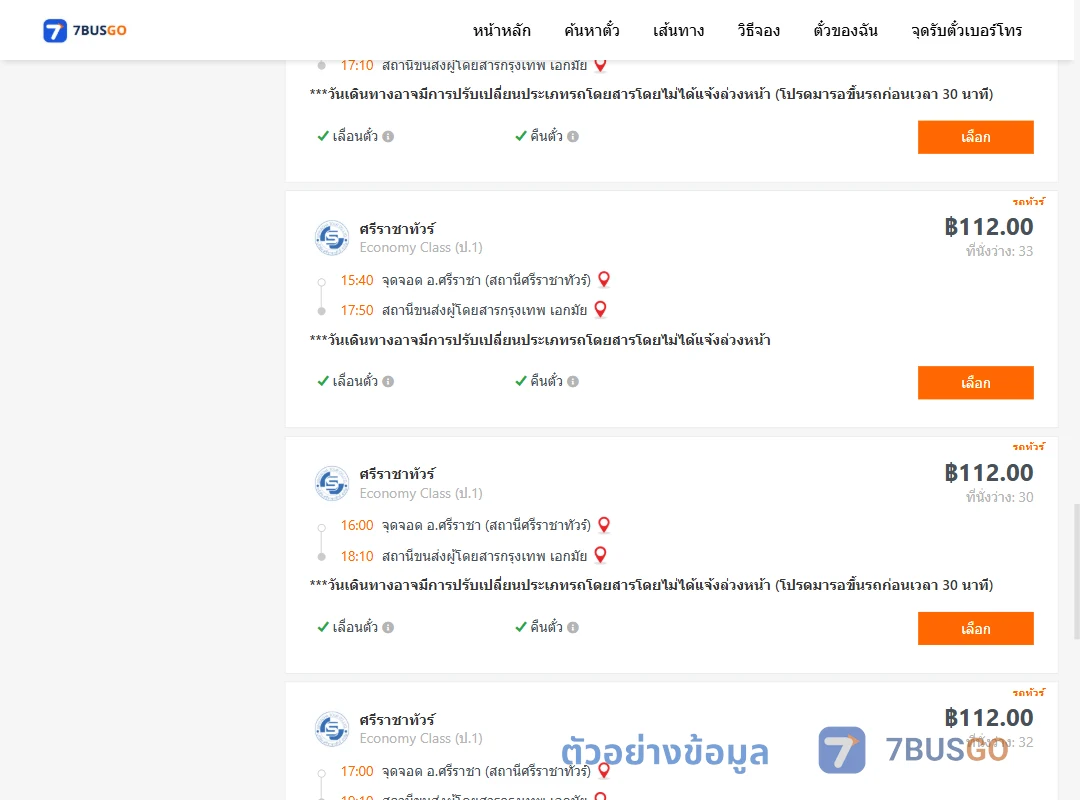Select the 15:40 departure trip with เลือก
Screen dimensions: 1080x800
(x=975, y=382)
